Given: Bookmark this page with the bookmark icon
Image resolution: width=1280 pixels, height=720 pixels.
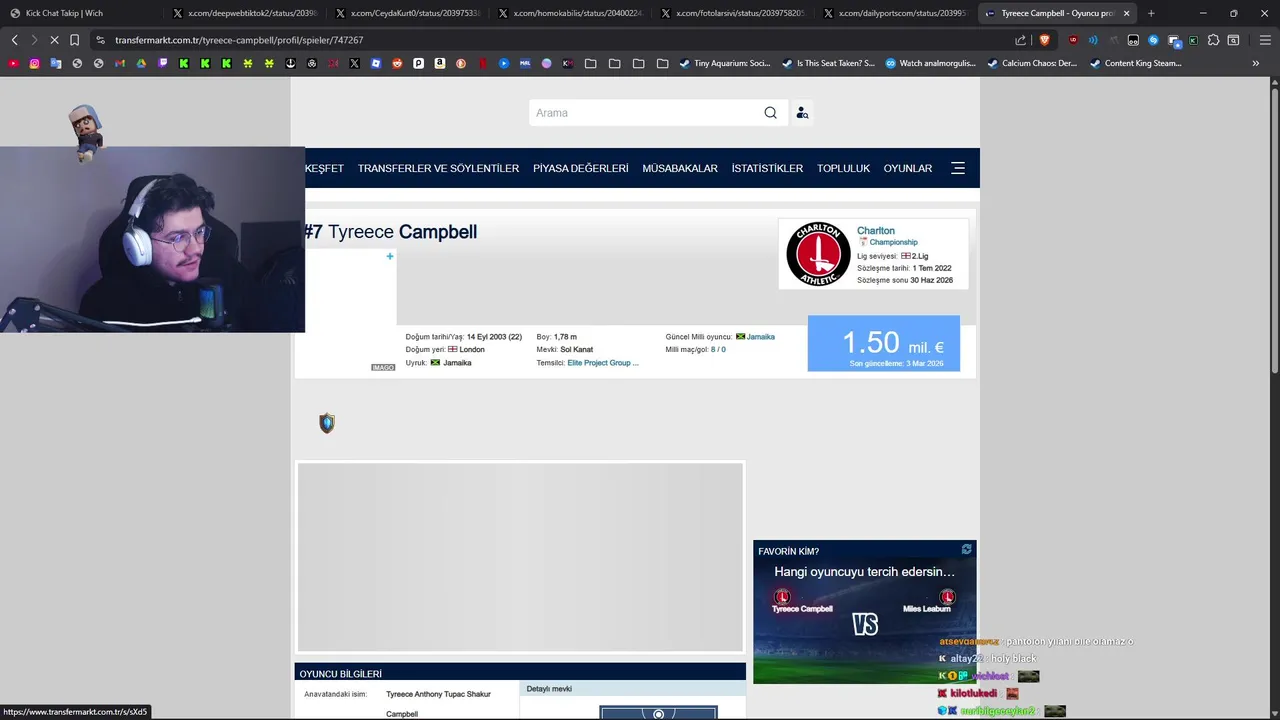Looking at the screenshot, I should tap(74, 40).
